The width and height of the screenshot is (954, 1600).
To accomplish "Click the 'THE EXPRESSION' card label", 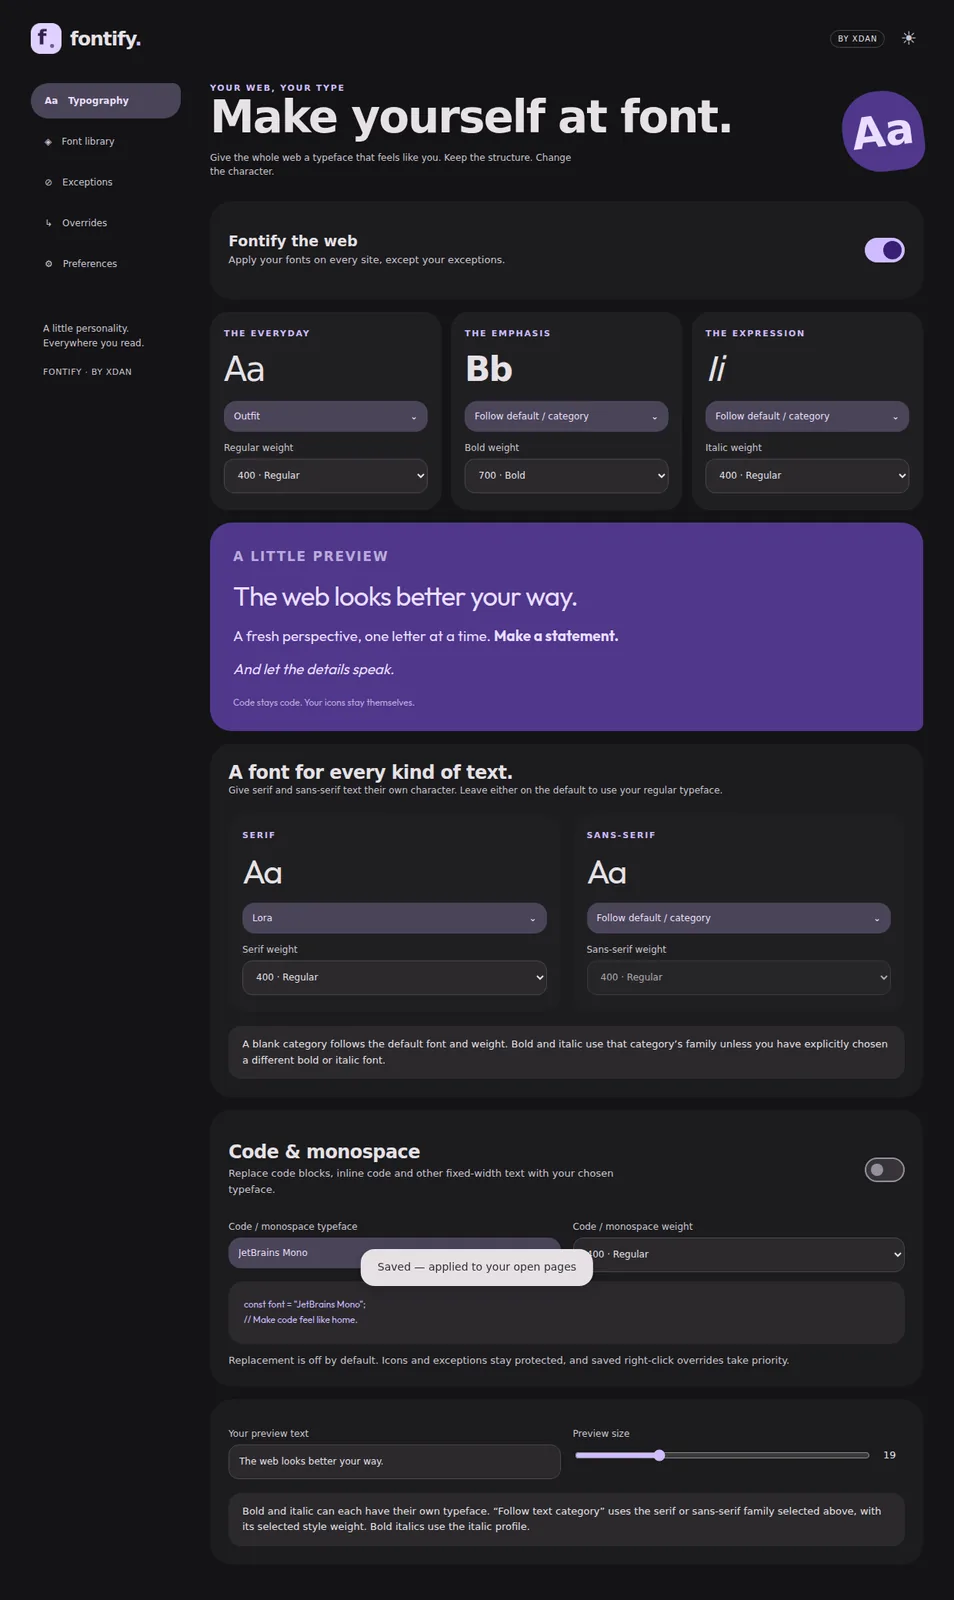I will tap(755, 334).
